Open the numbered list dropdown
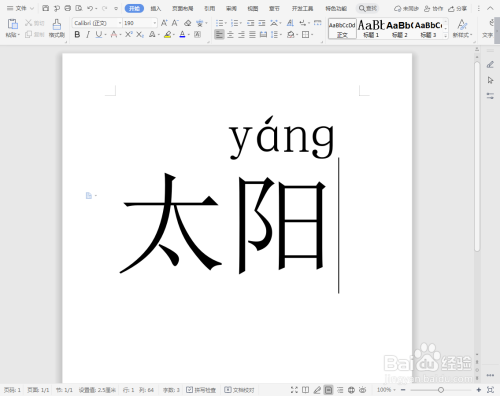 [241, 23]
